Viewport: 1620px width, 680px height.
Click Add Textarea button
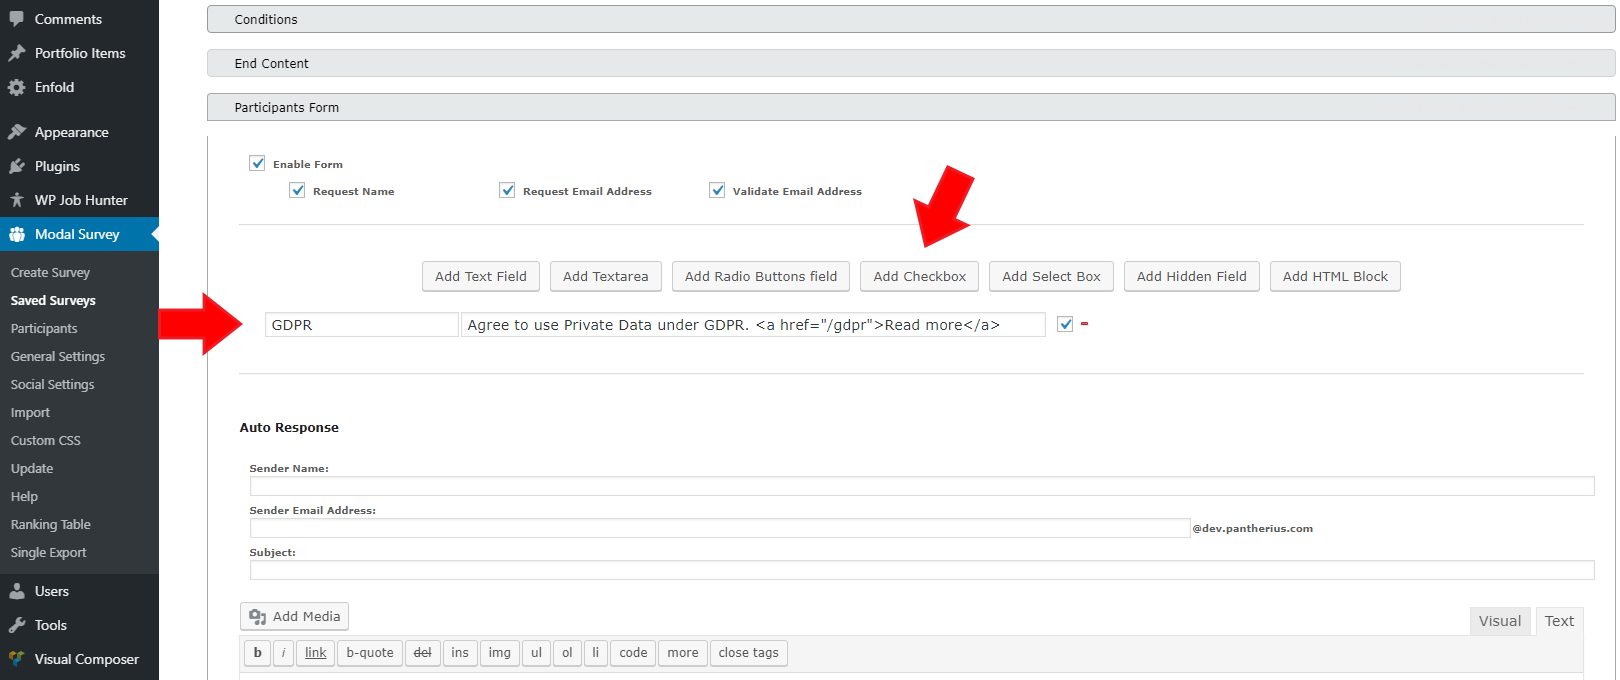tap(606, 276)
